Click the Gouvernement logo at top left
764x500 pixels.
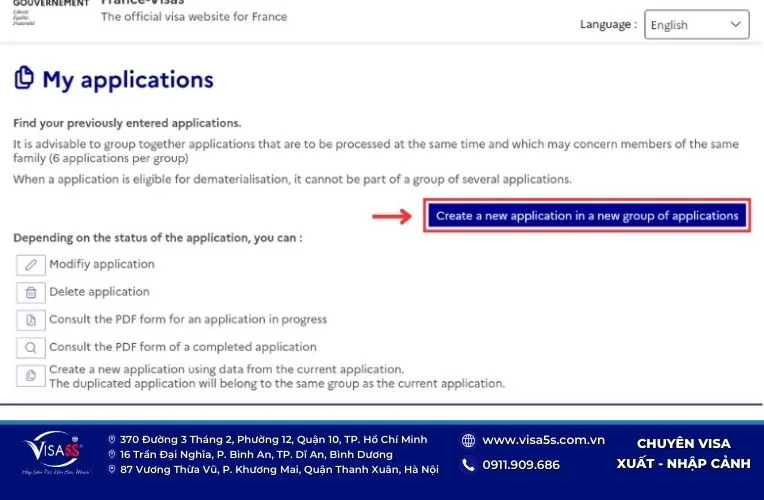click(x=51, y=12)
